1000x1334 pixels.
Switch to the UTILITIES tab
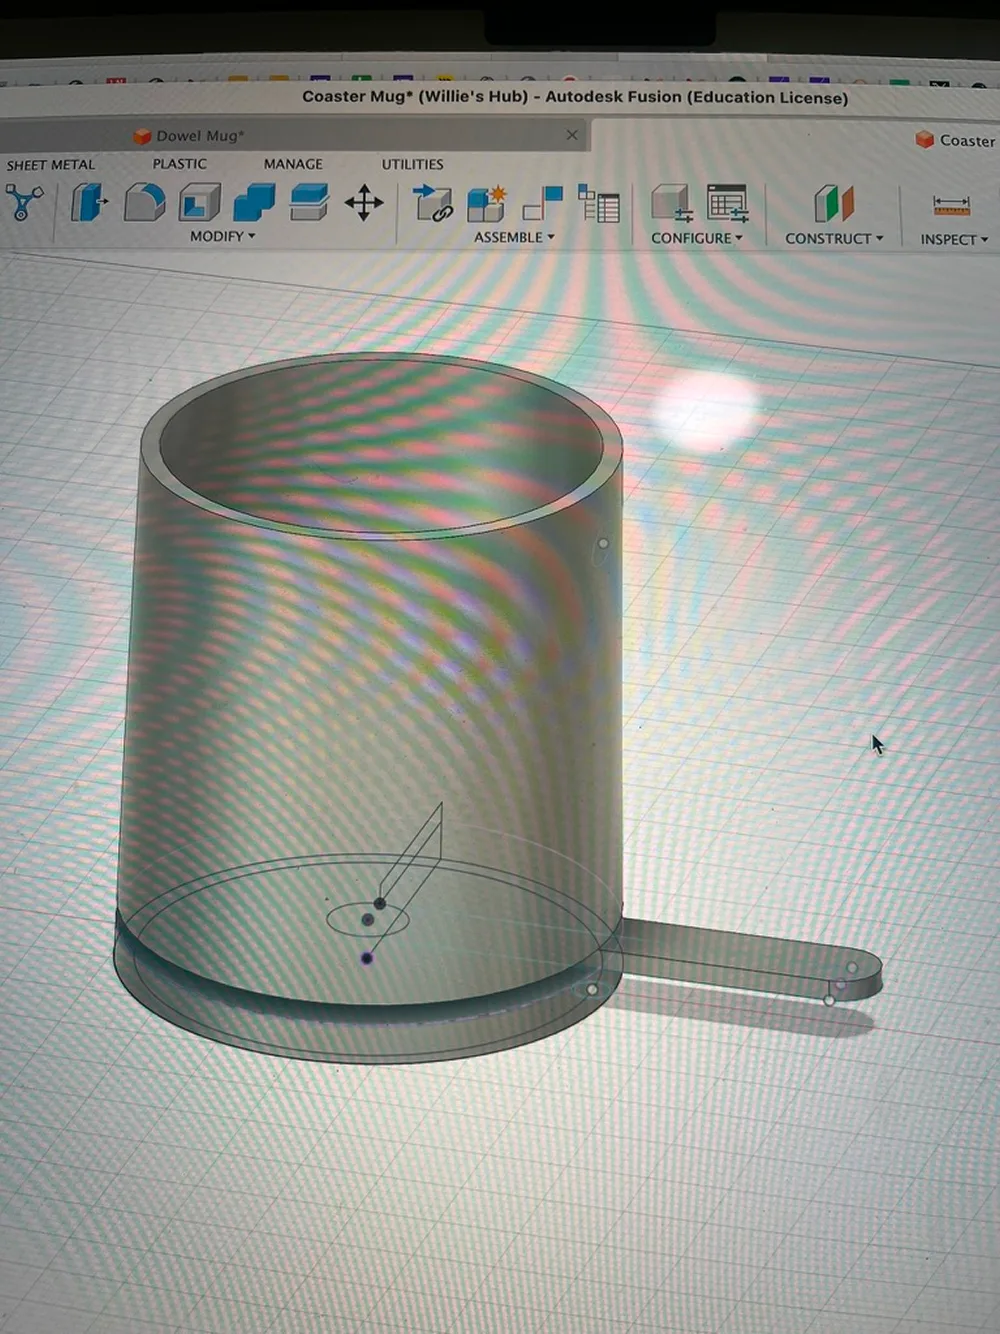click(412, 164)
